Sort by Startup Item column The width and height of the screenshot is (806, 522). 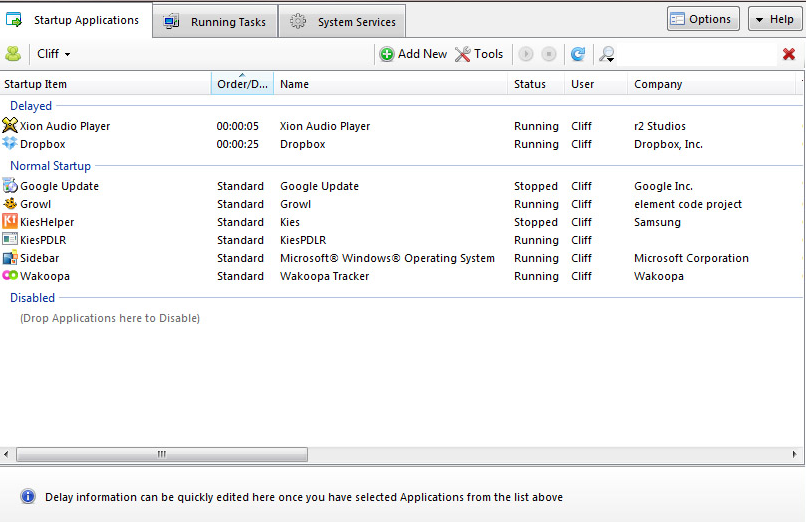pos(105,84)
